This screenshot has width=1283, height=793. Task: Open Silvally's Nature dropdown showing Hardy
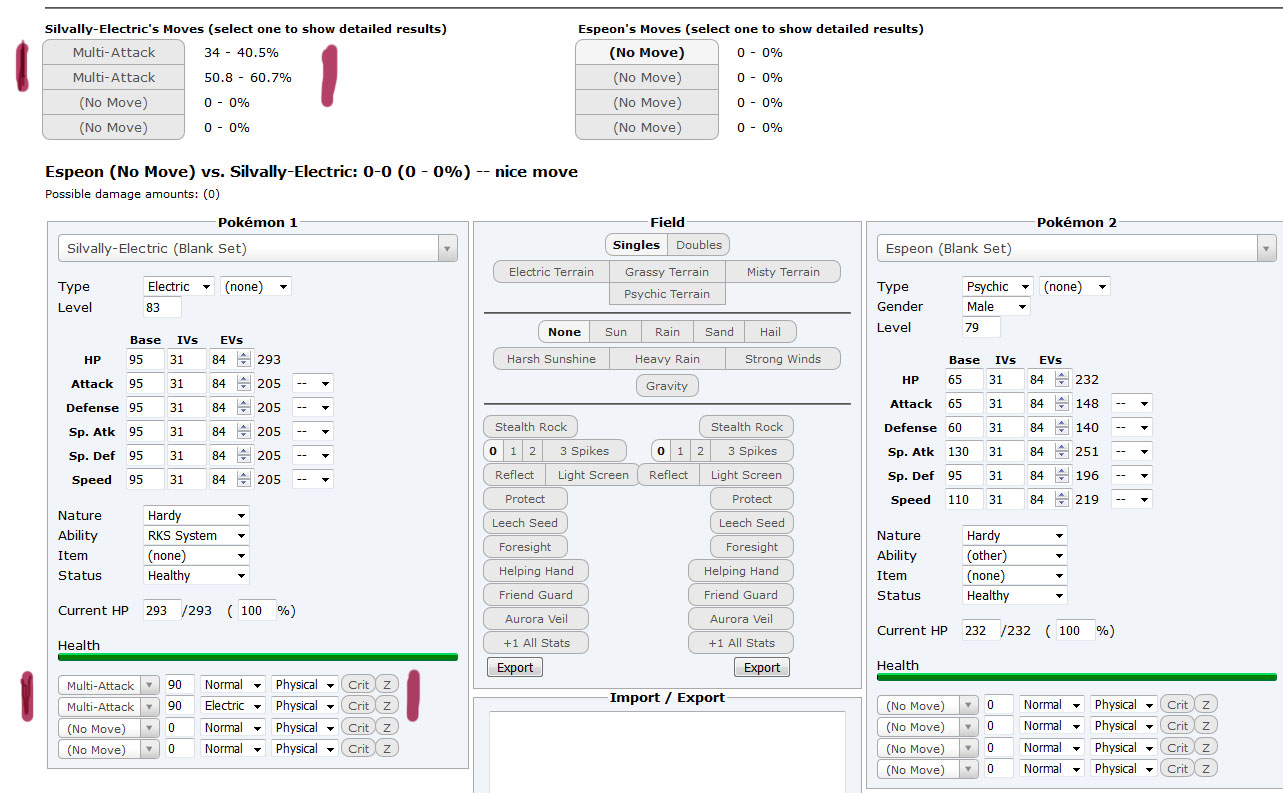[196, 516]
